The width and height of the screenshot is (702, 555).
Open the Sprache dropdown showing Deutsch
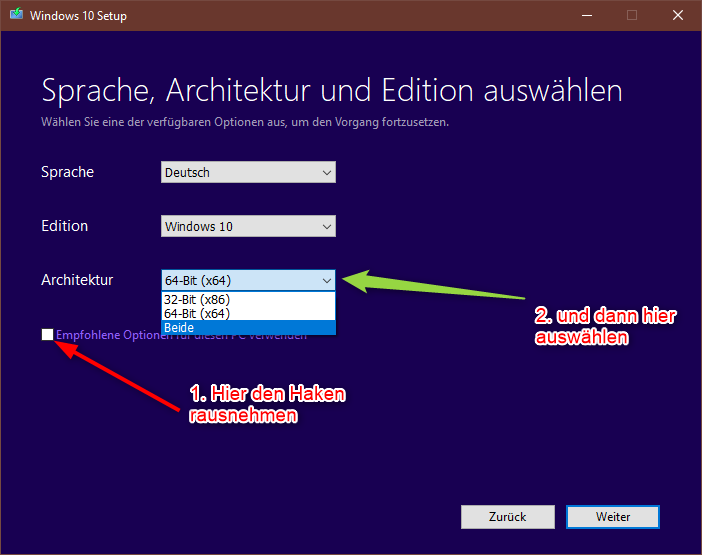pyautogui.click(x=248, y=172)
